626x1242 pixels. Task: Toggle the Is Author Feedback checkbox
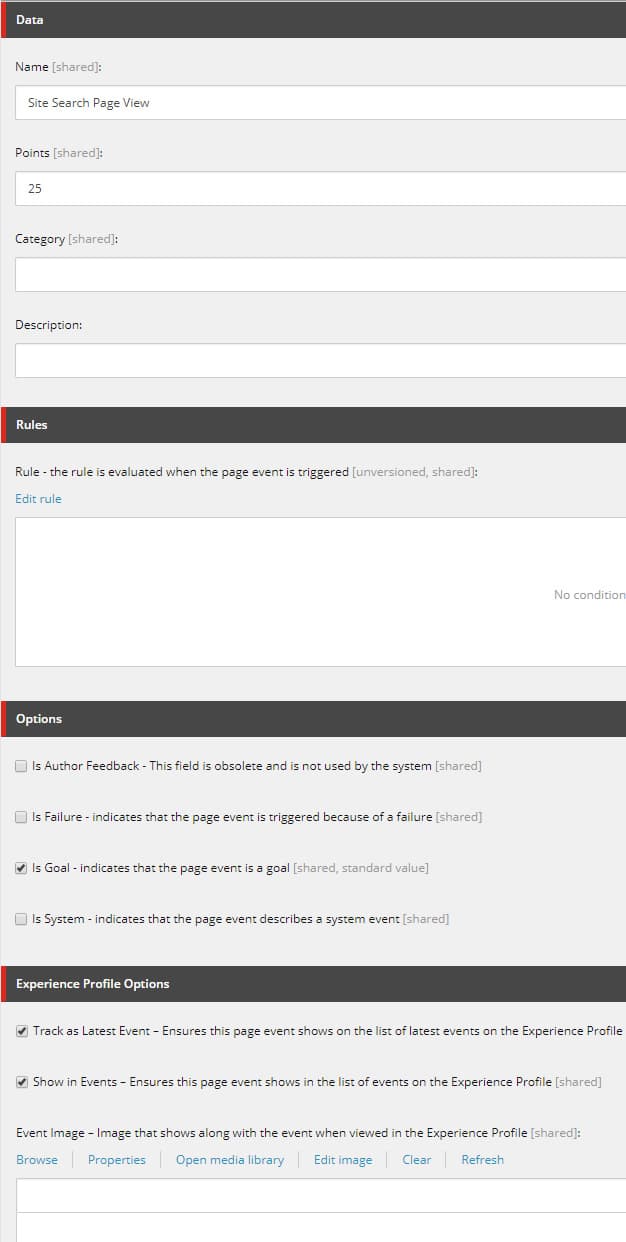pyautogui.click(x=21, y=766)
